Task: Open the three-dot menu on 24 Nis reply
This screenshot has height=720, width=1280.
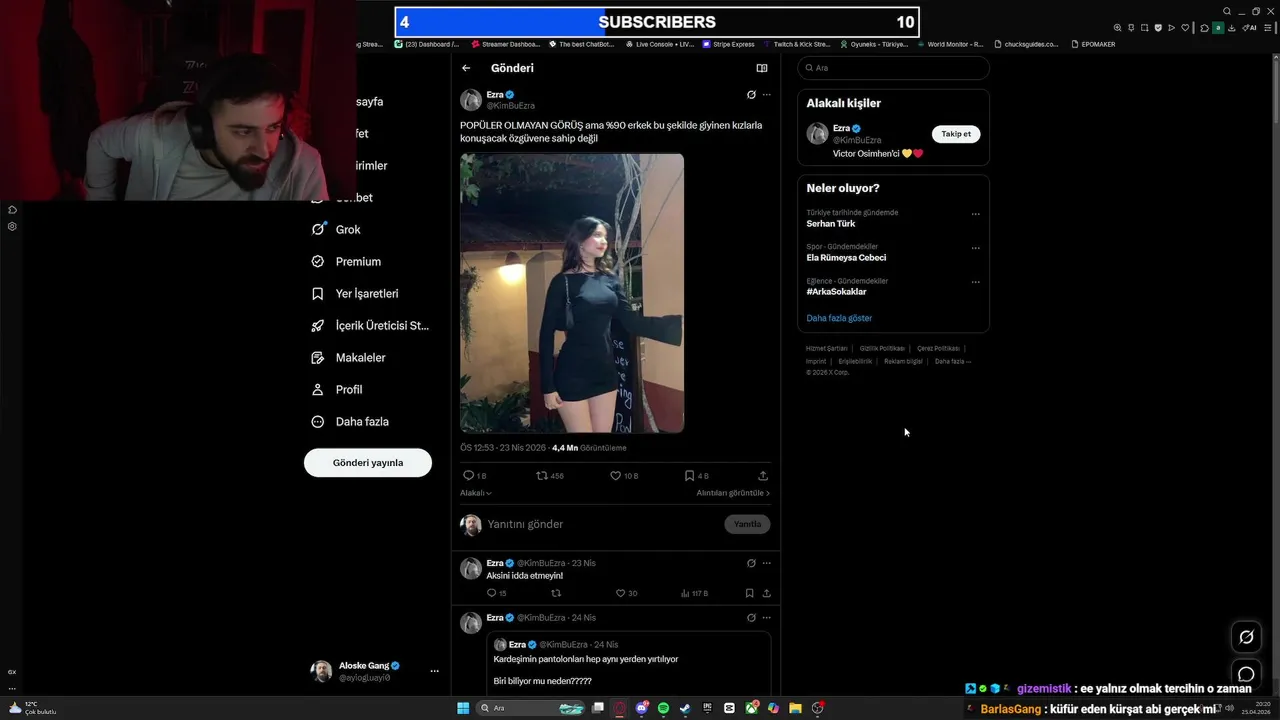Action: [767, 617]
